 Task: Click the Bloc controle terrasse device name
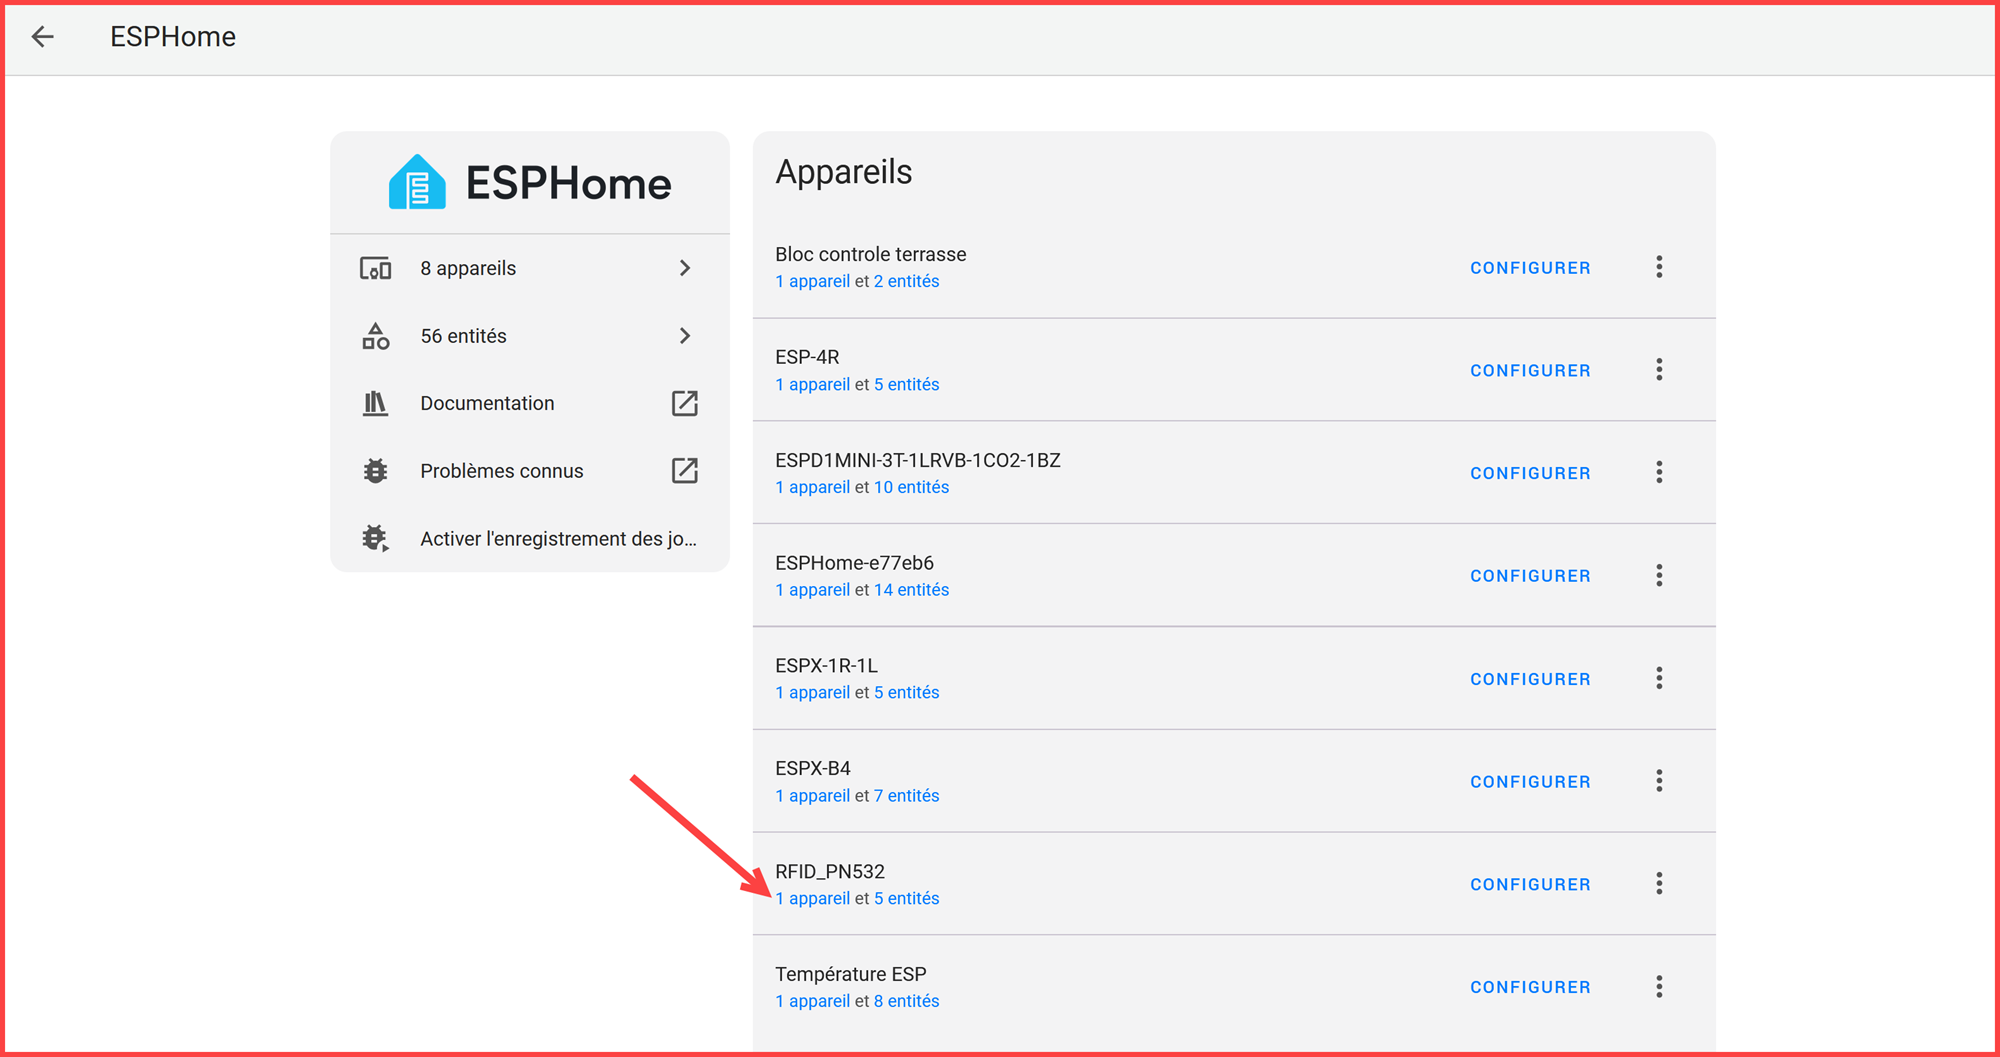pyautogui.click(x=871, y=254)
